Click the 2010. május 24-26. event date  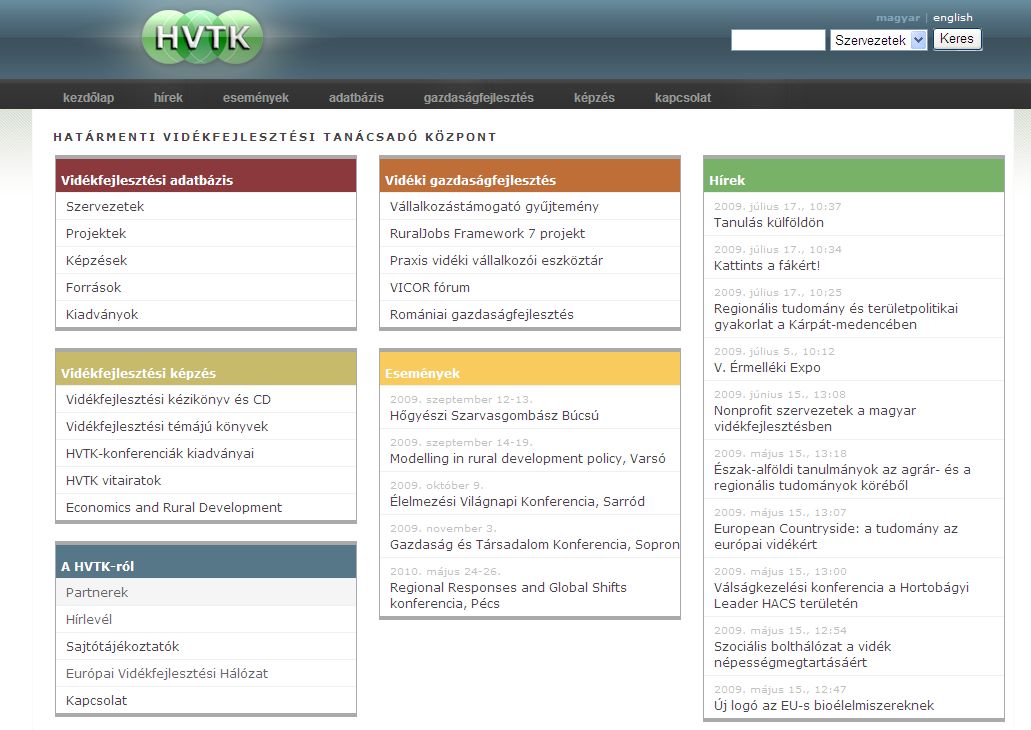click(445, 572)
